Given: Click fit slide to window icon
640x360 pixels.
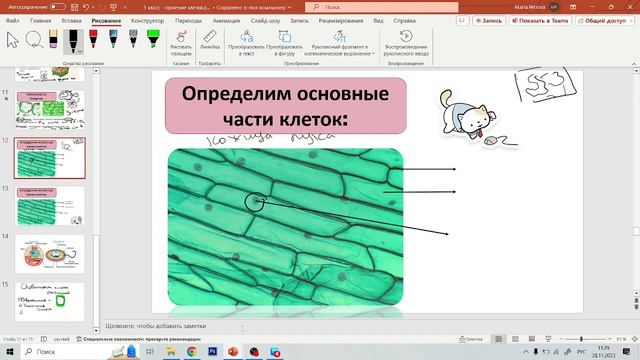Looking at the screenshot, I should (x=635, y=339).
